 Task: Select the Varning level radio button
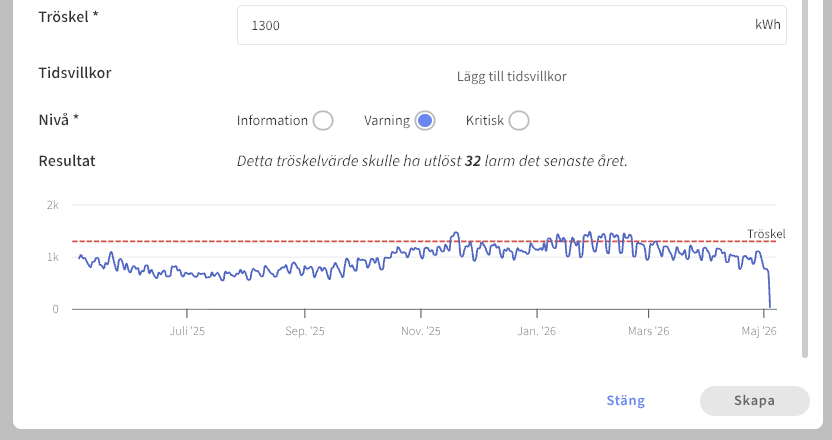click(424, 120)
